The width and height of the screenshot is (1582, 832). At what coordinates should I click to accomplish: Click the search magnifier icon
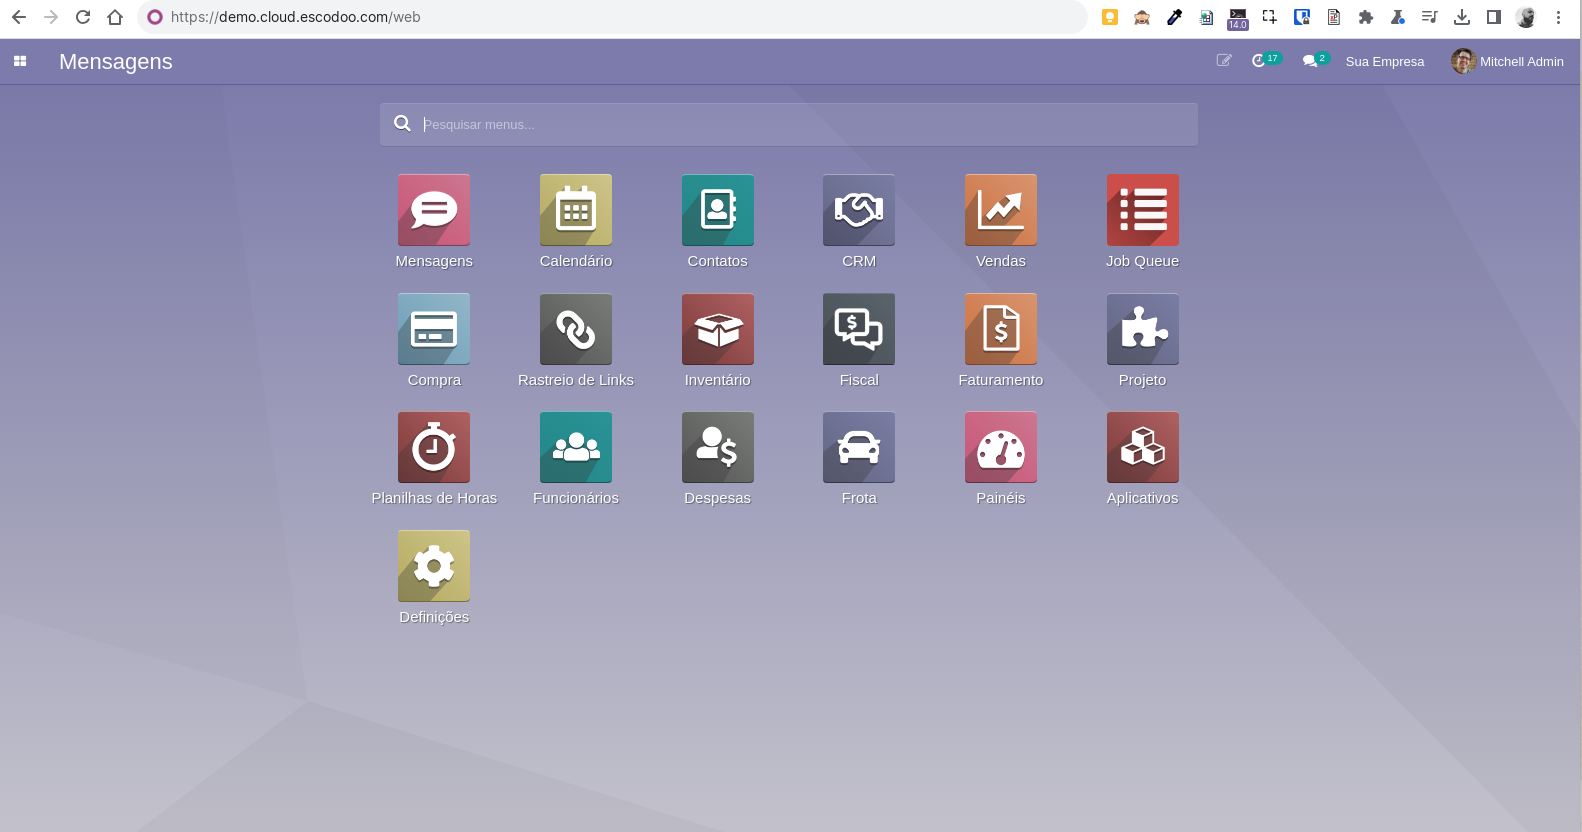pyautogui.click(x=402, y=123)
